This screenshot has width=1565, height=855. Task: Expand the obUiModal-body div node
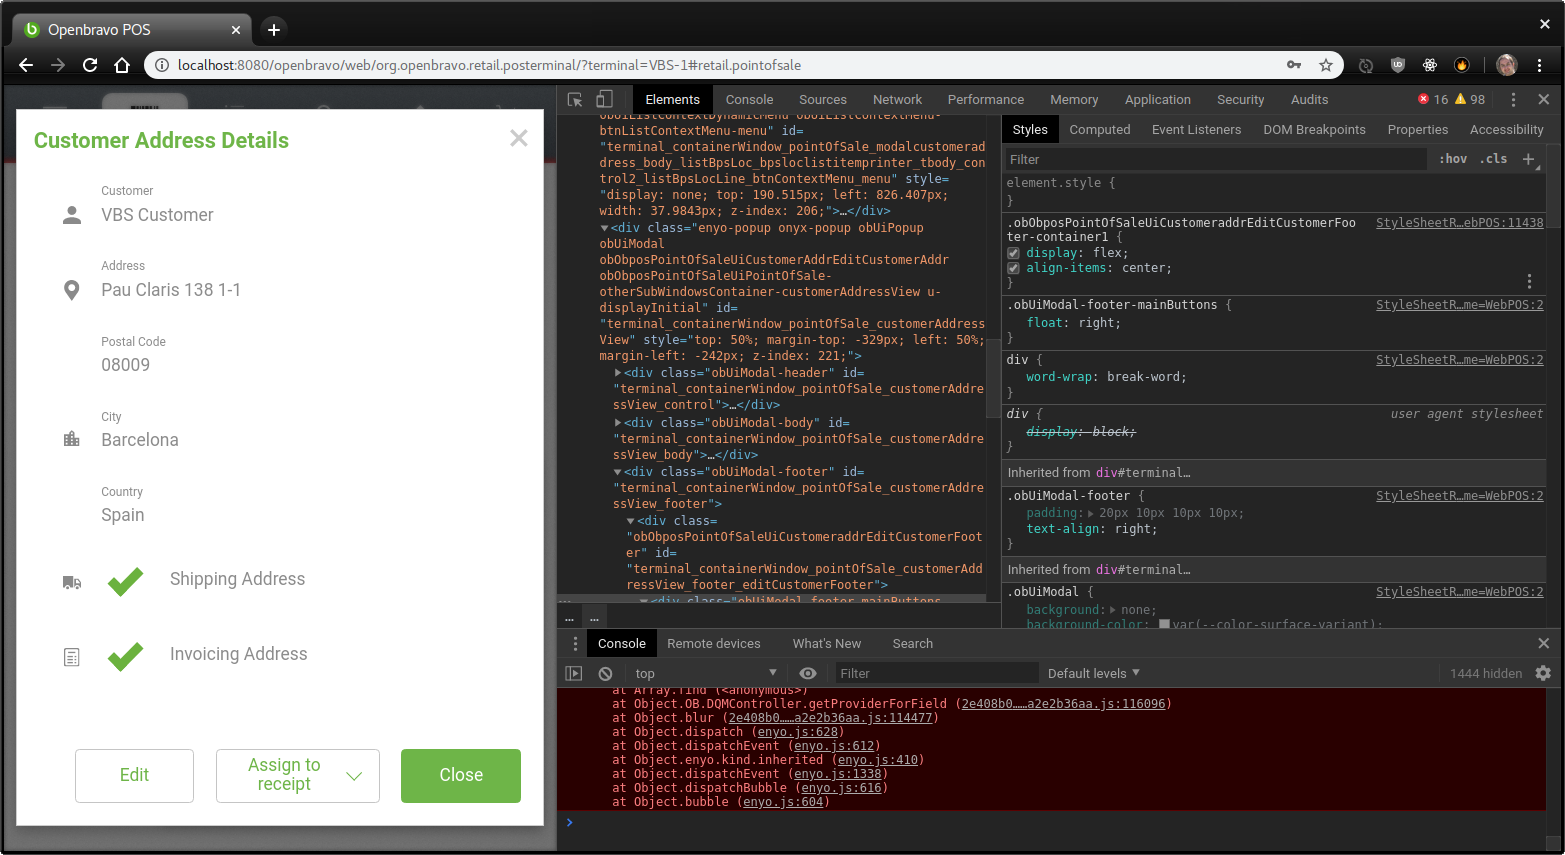click(618, 423)
